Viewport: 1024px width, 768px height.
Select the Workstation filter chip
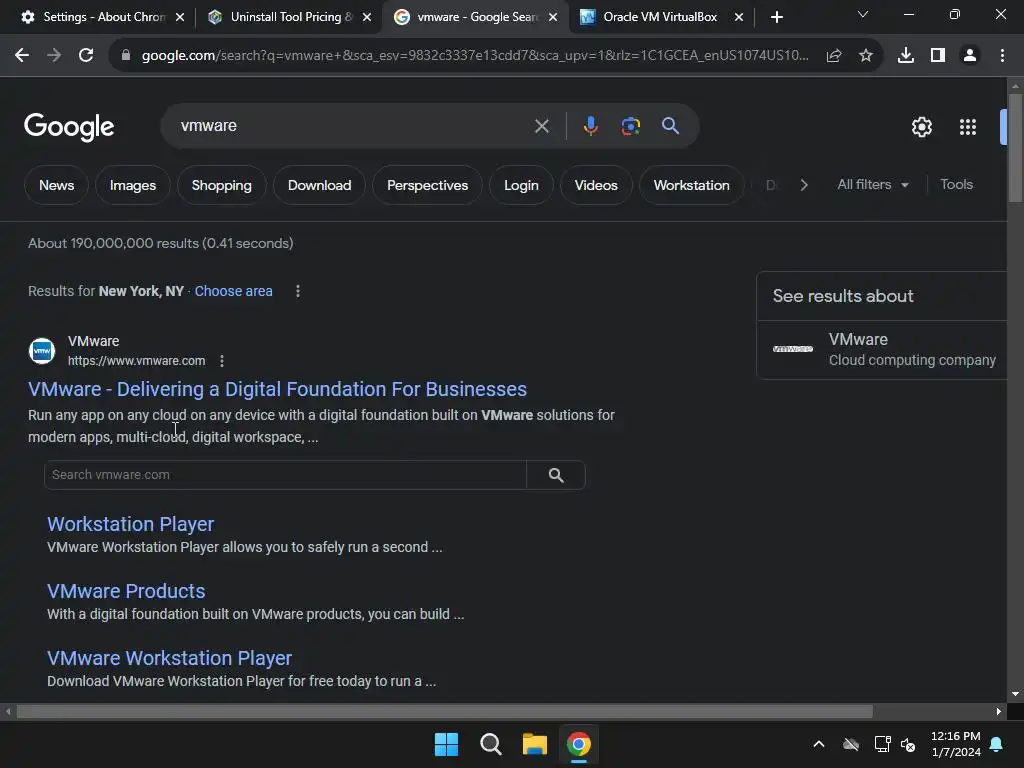692,185
